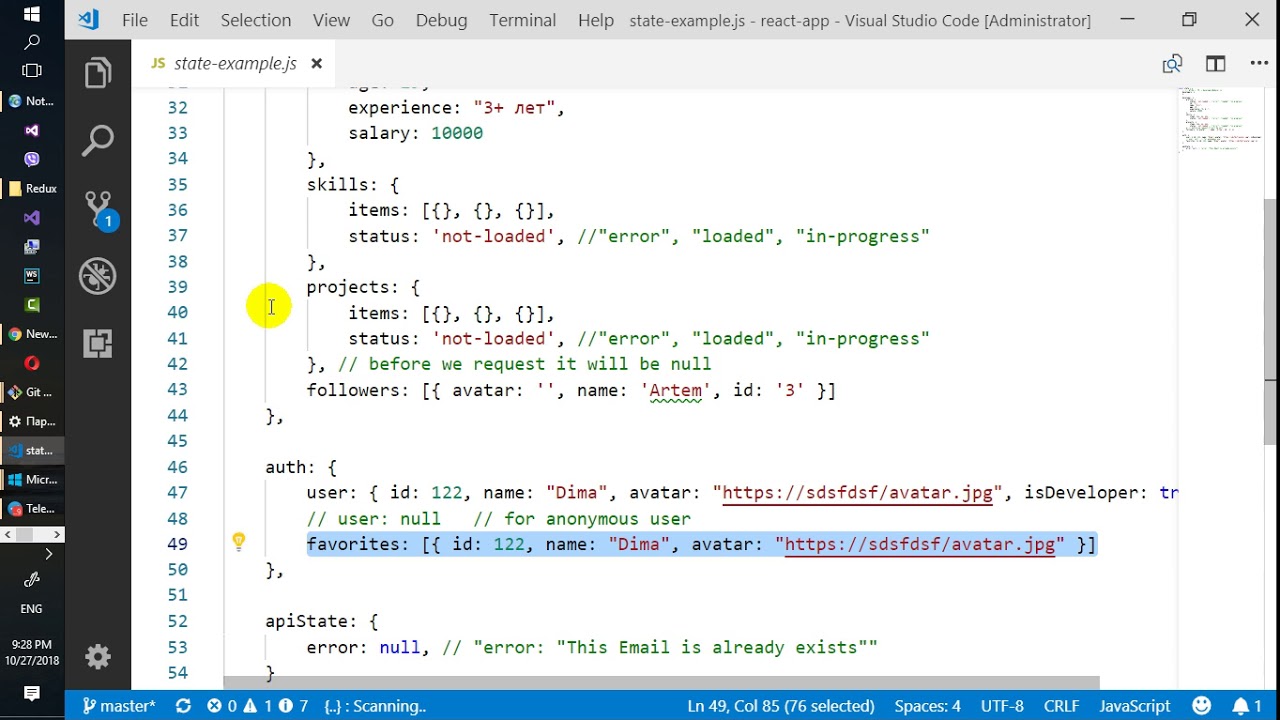The width and height of the screenshot is (1280, 720).
Task: Open the Go menu
Action: point(382,20)
